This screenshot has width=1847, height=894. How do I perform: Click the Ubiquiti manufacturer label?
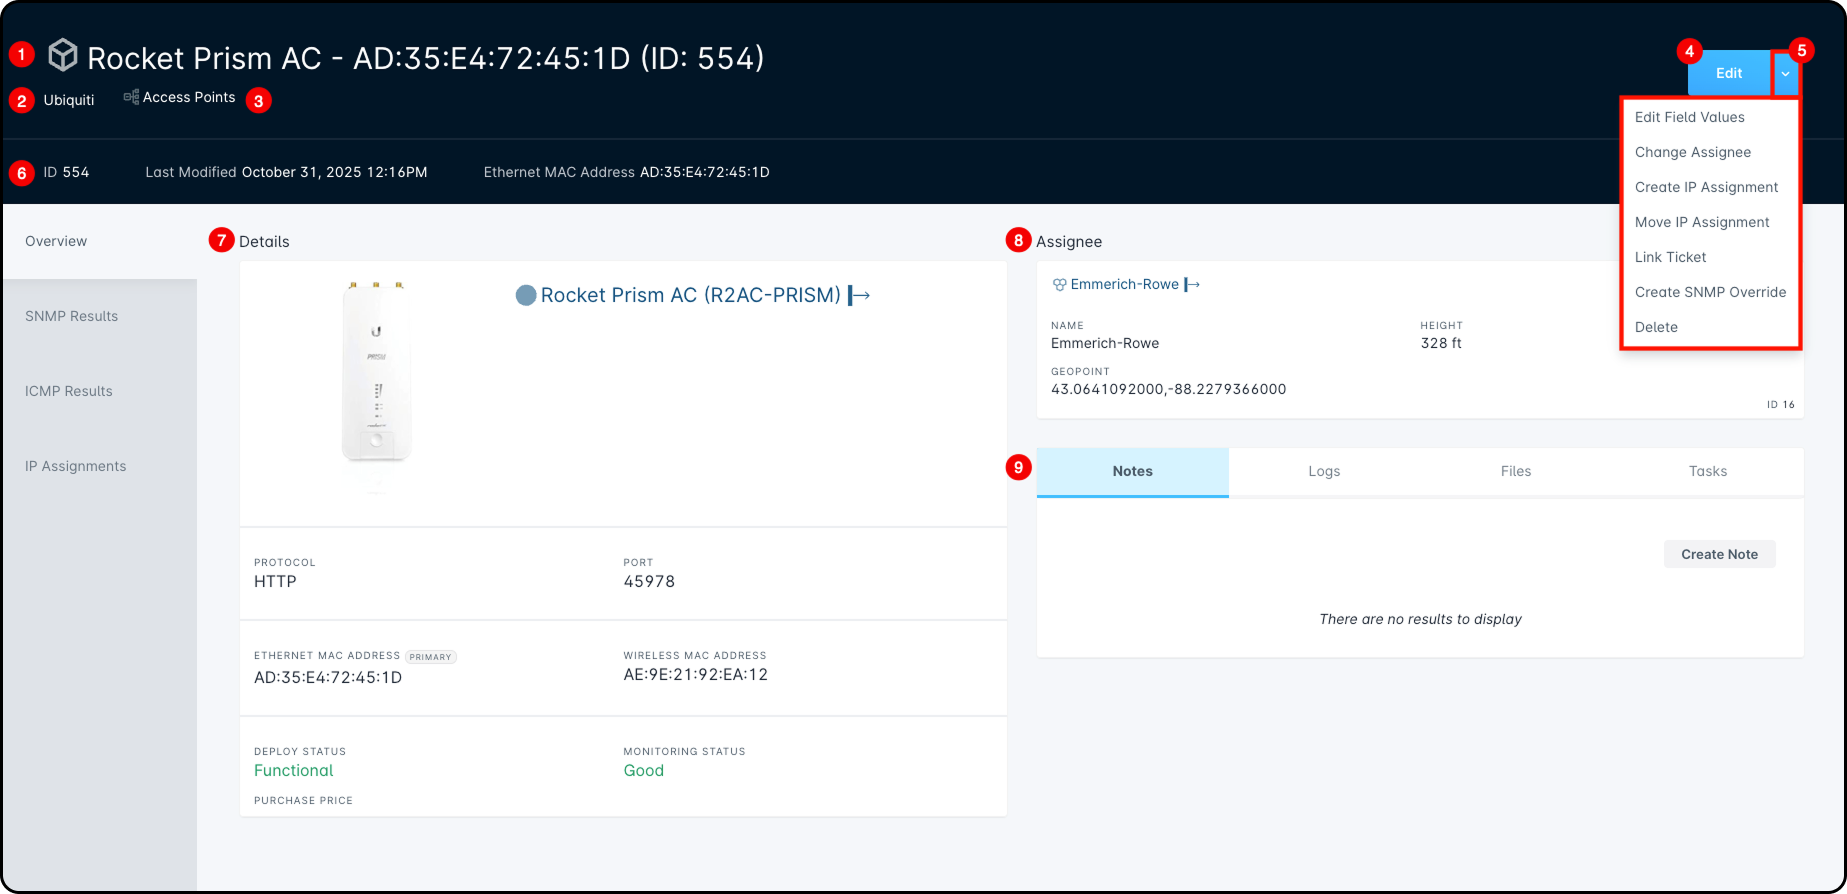tap(69, 100)
